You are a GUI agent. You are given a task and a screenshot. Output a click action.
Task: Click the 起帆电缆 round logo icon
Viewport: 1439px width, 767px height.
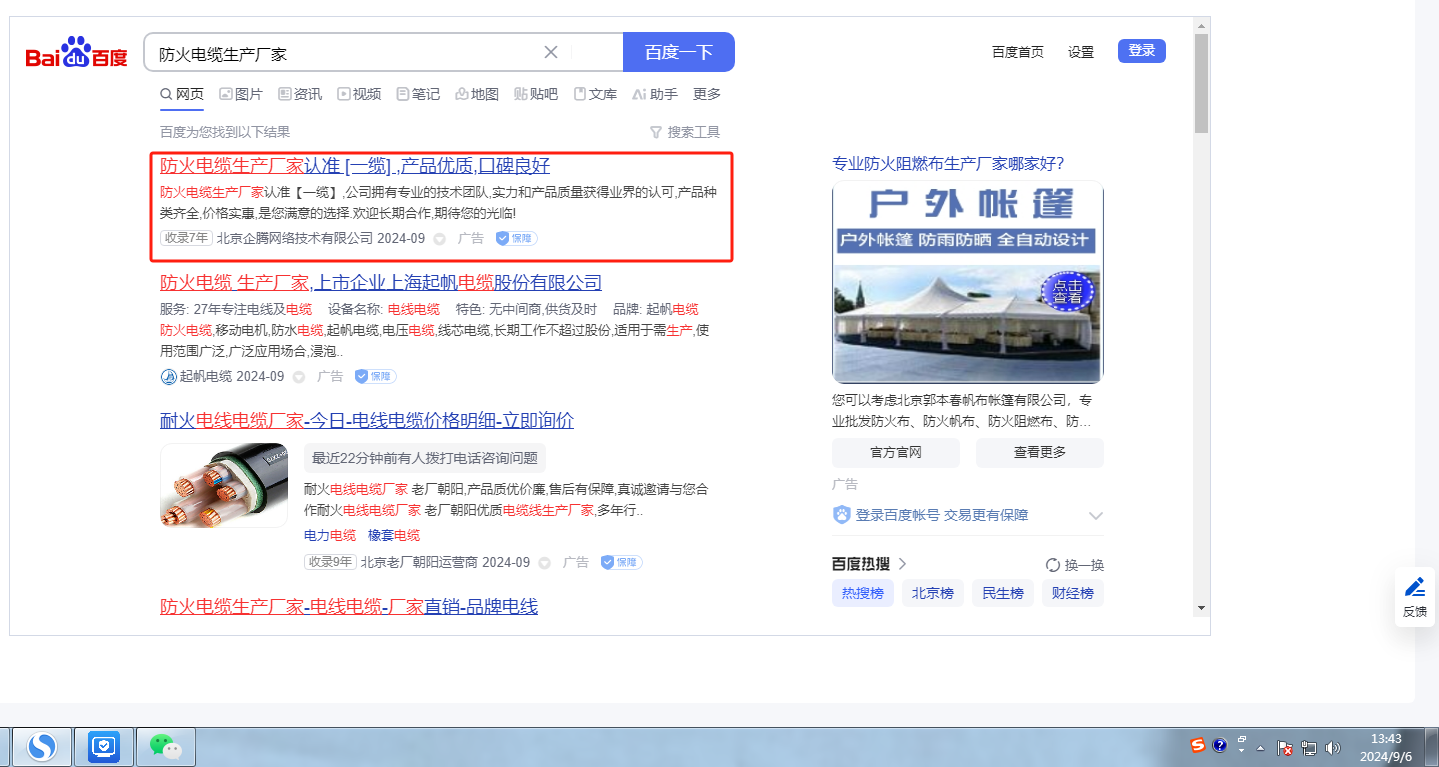point(168,377)
